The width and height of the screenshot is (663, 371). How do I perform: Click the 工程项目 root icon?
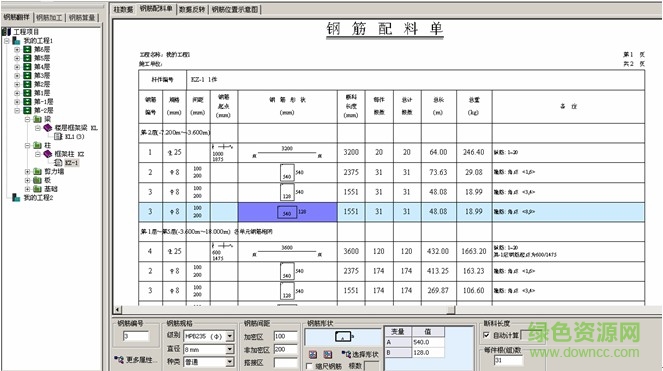point(7,32)
